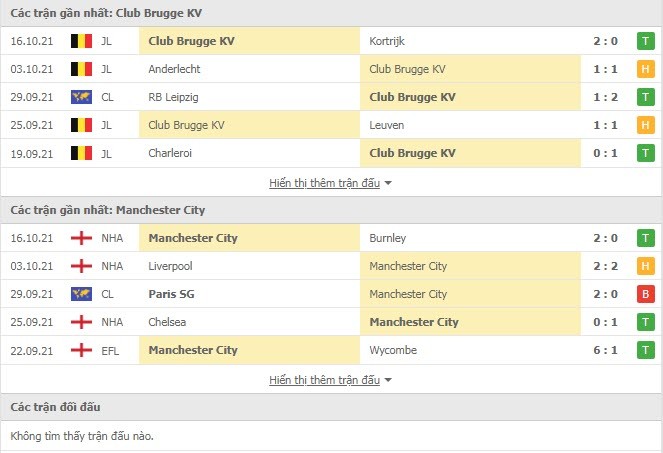Click Champions League flag icon for RB Leipzig match
The height and width of the screenshot is (453, 663).
tap(81, 97)
